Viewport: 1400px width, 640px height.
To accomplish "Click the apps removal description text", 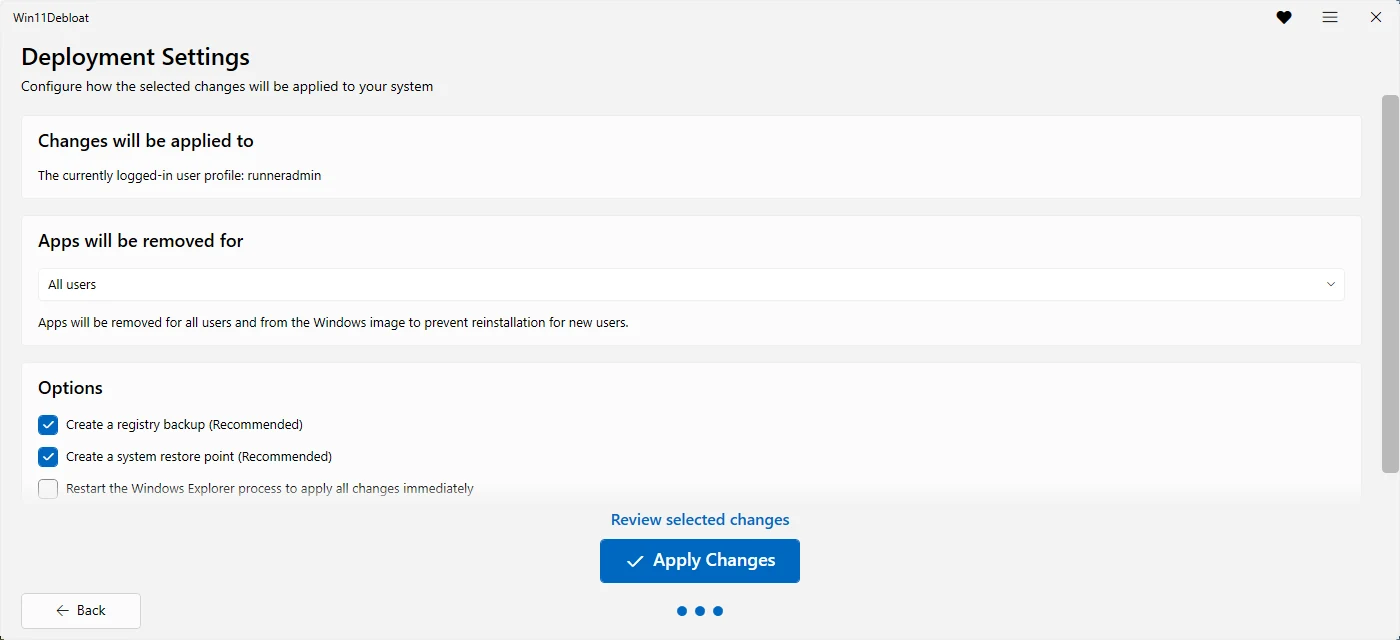I will (333, 323).
